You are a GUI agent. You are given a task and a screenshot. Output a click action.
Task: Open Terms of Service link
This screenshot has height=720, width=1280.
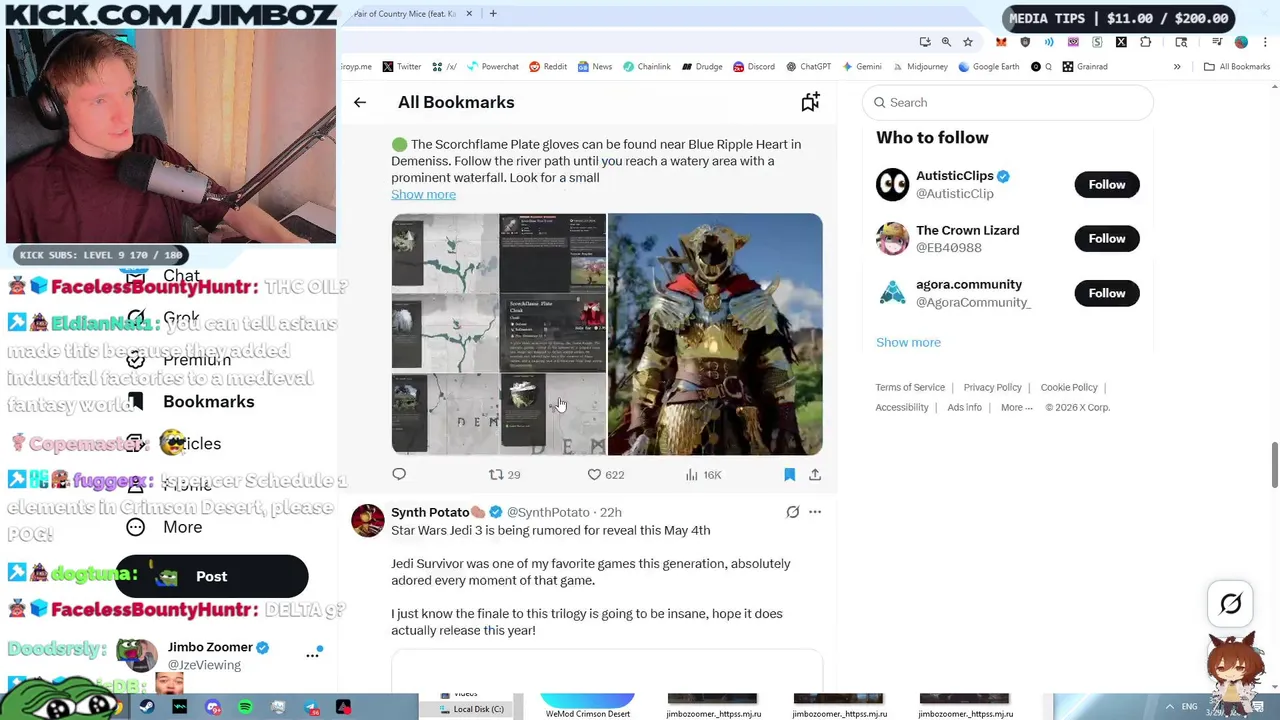pyautogui.click(x=910, y=387)
